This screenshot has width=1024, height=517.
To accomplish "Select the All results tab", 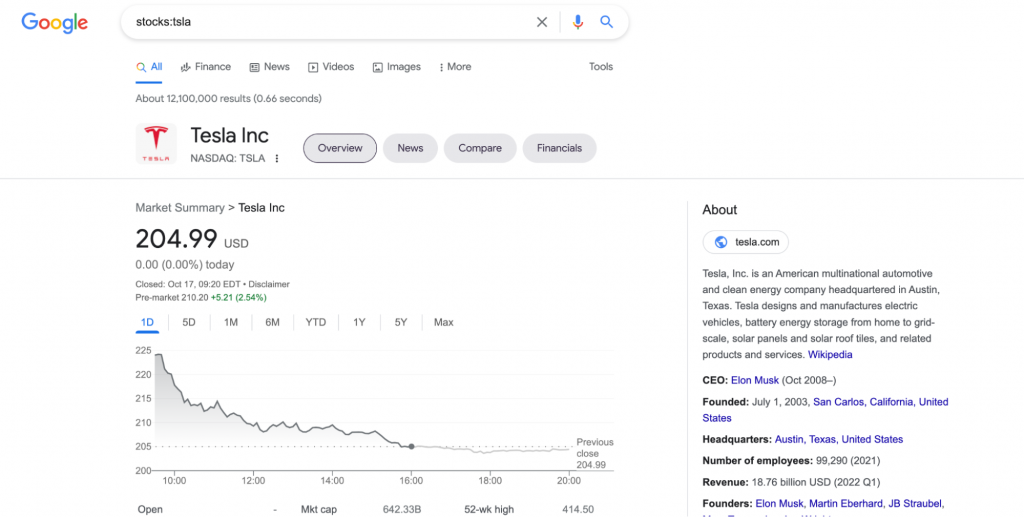I will [149, 67].
